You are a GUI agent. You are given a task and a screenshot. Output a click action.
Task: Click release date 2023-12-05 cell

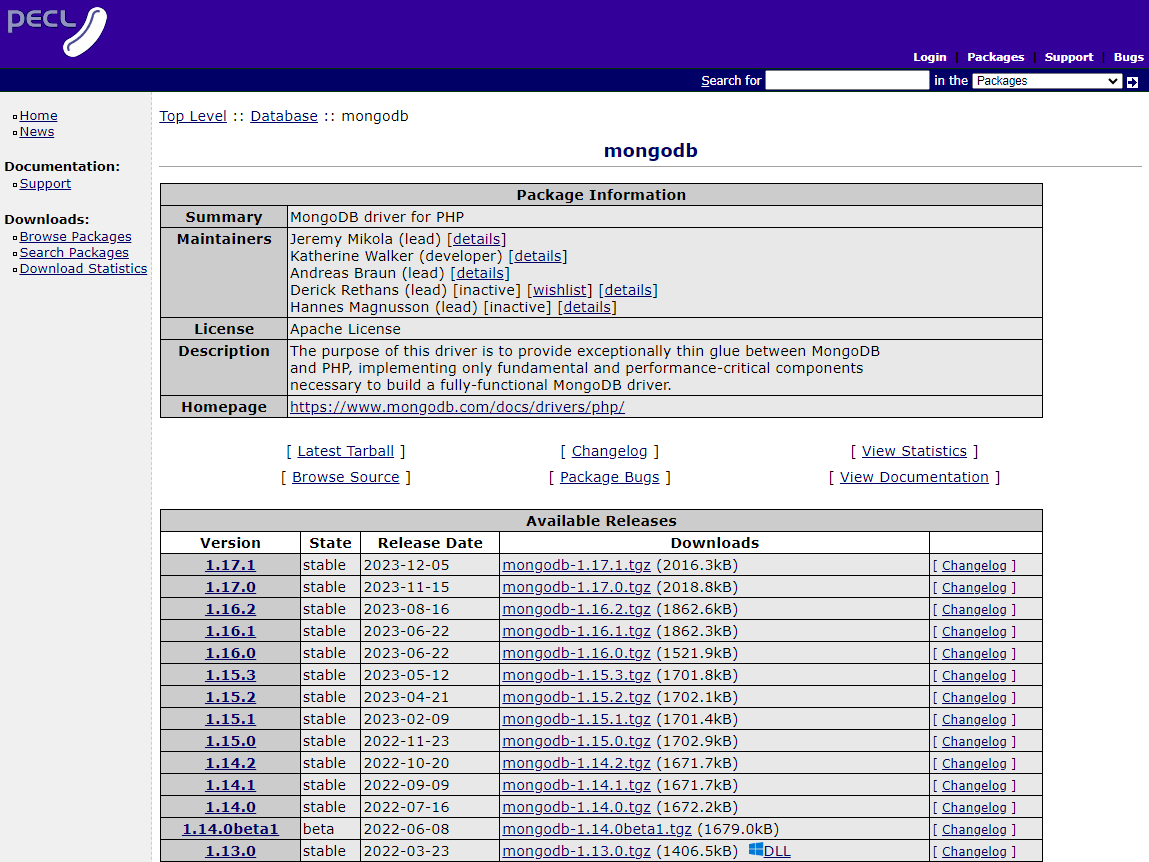(x=430, y=565)
